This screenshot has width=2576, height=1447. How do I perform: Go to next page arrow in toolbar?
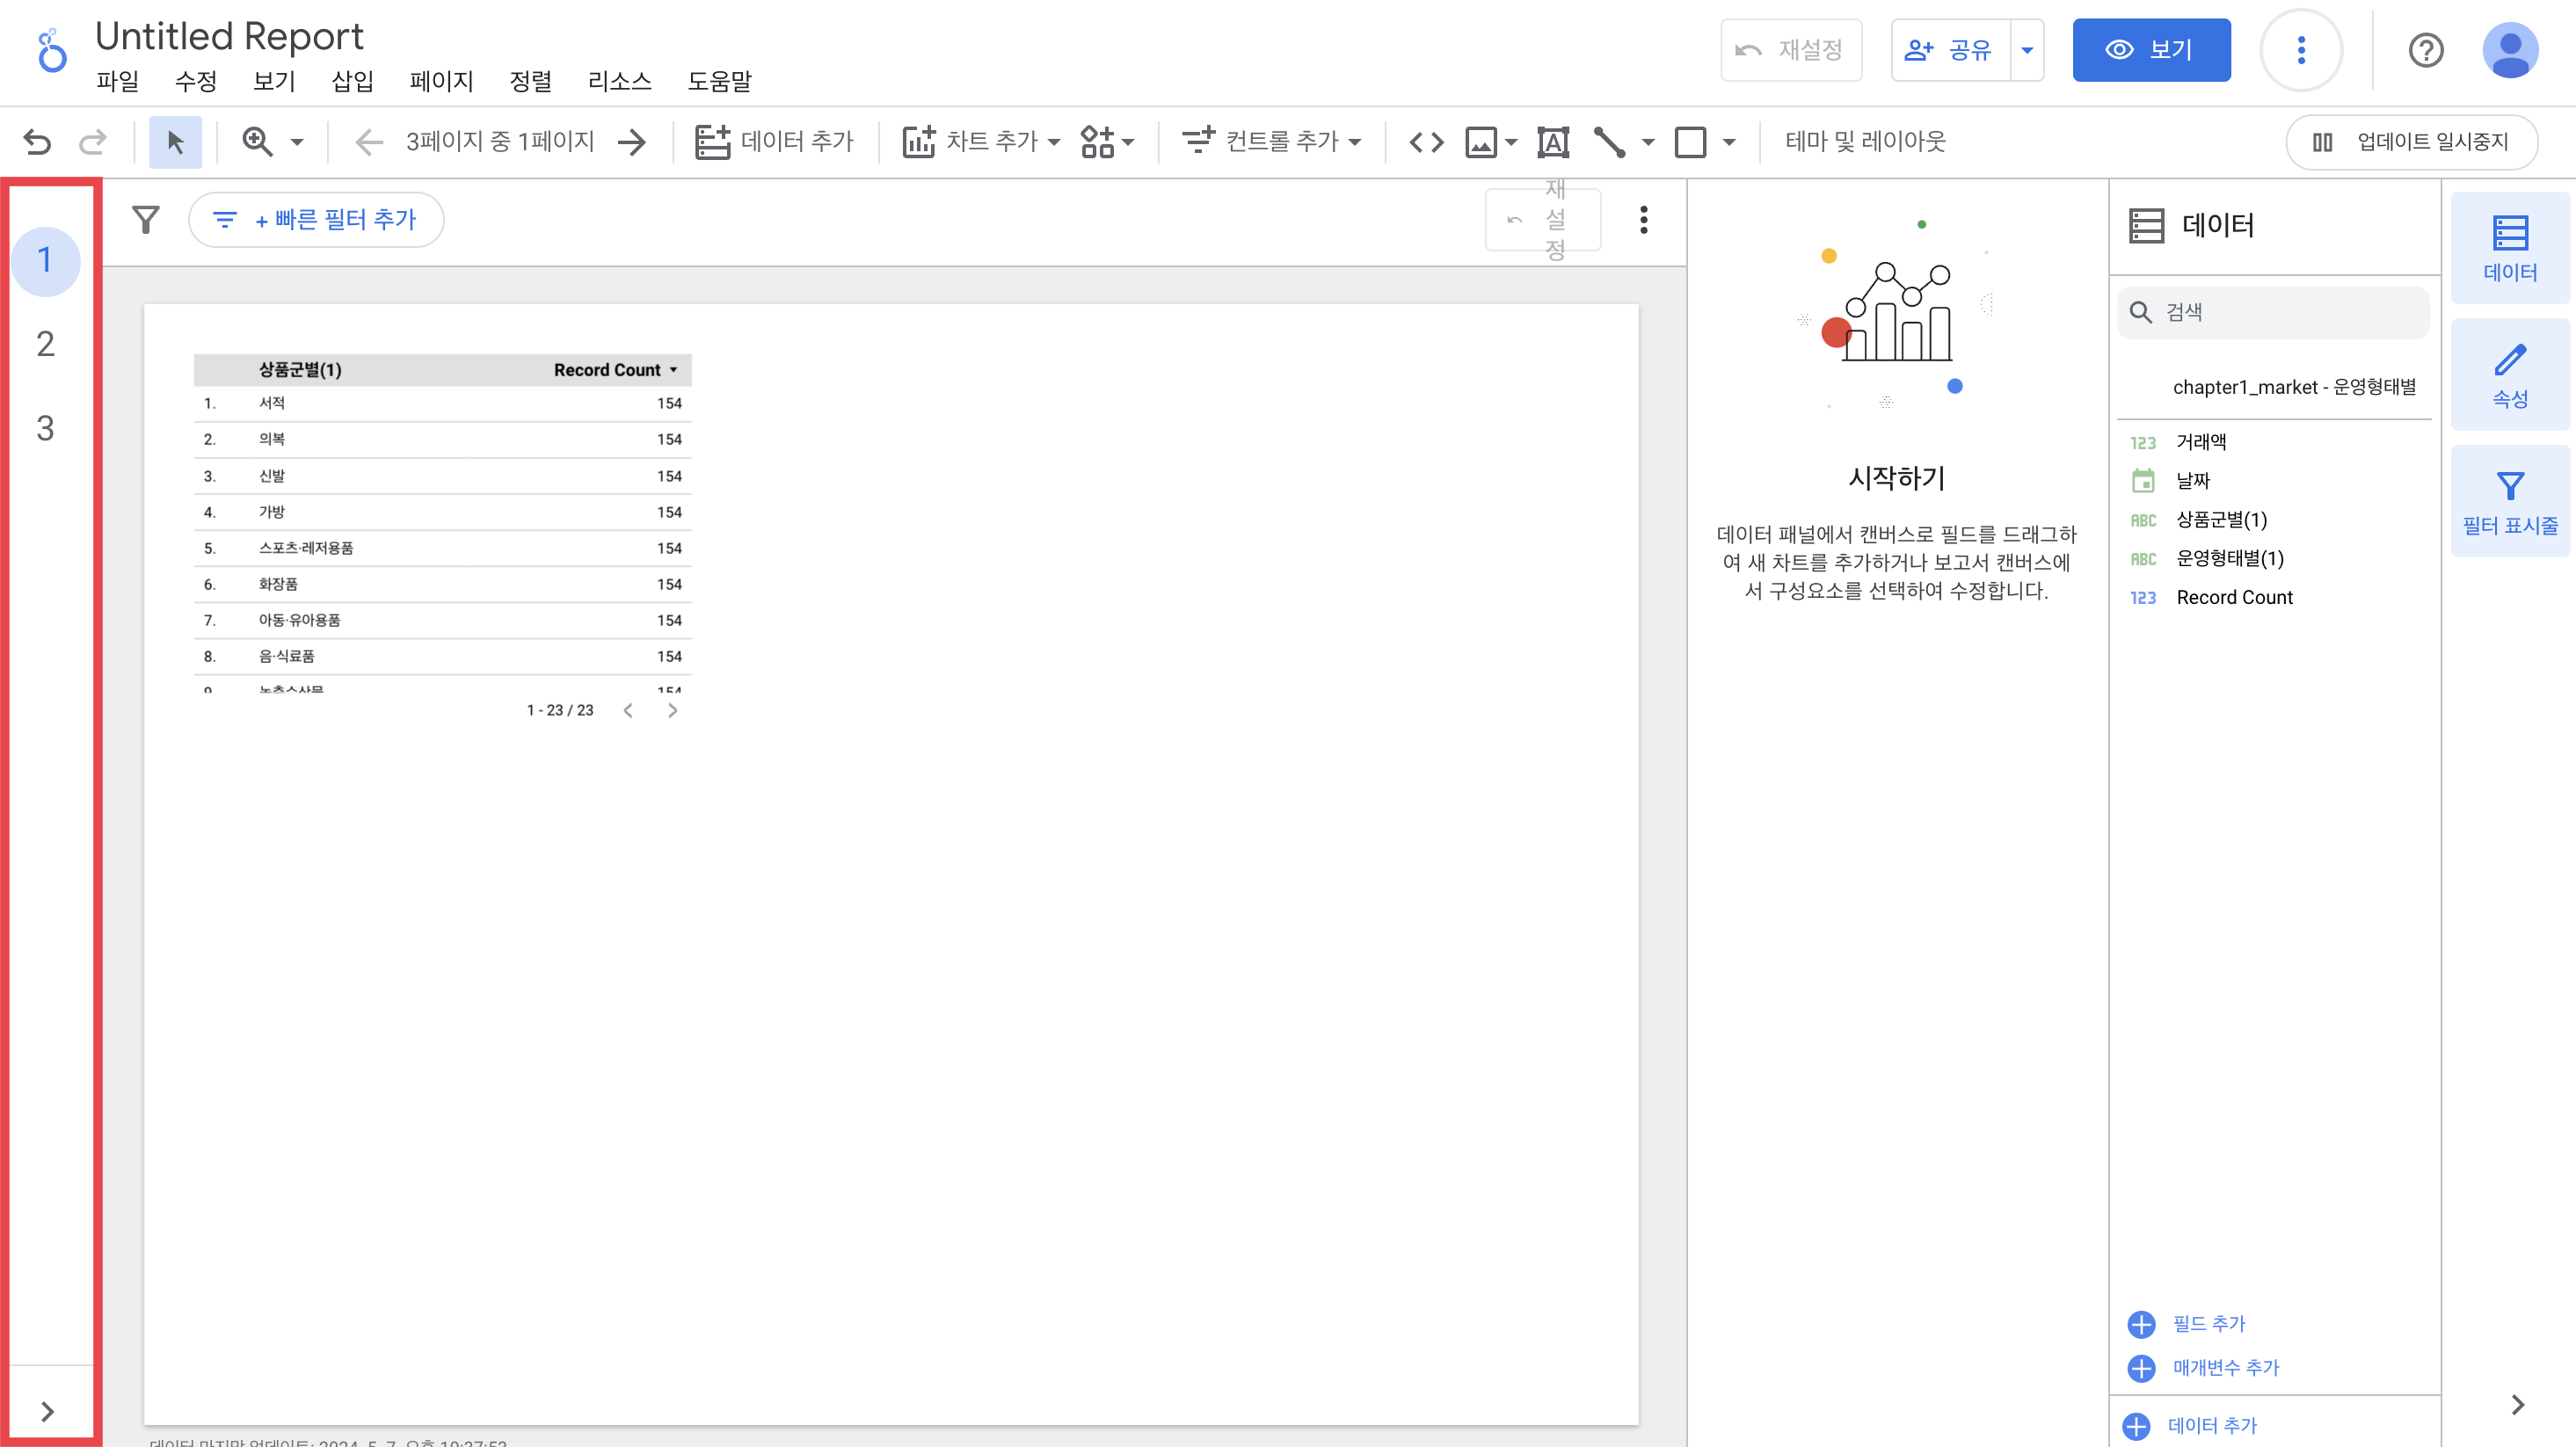coord(632,142)
